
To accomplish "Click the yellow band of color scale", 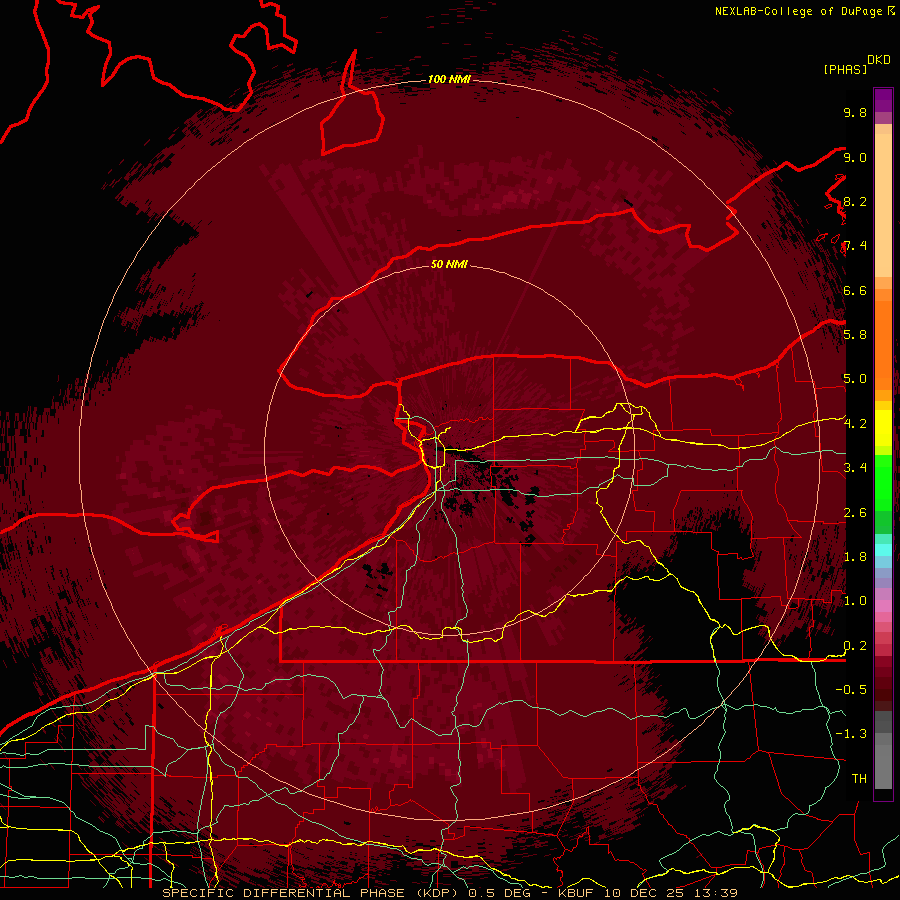I will [883, 428].
